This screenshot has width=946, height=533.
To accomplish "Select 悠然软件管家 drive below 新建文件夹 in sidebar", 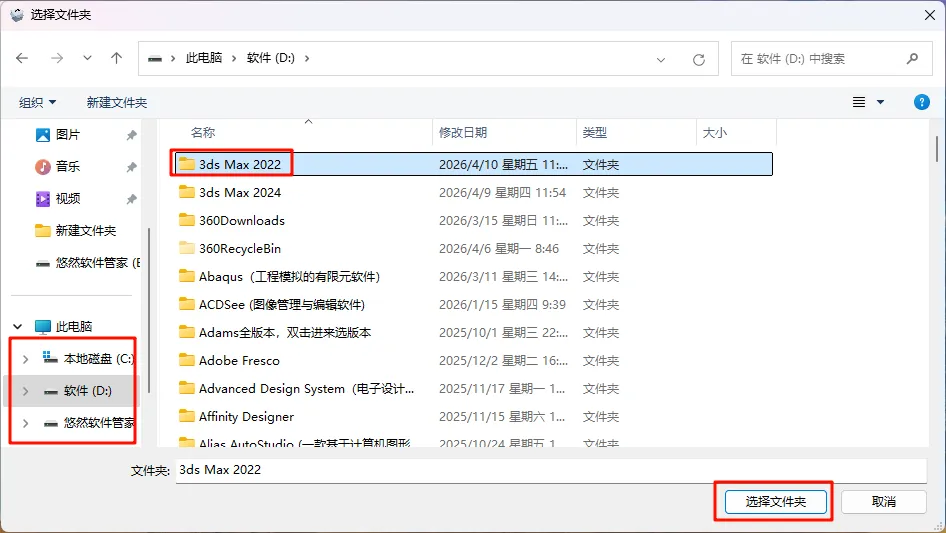I will pos(87,263).
